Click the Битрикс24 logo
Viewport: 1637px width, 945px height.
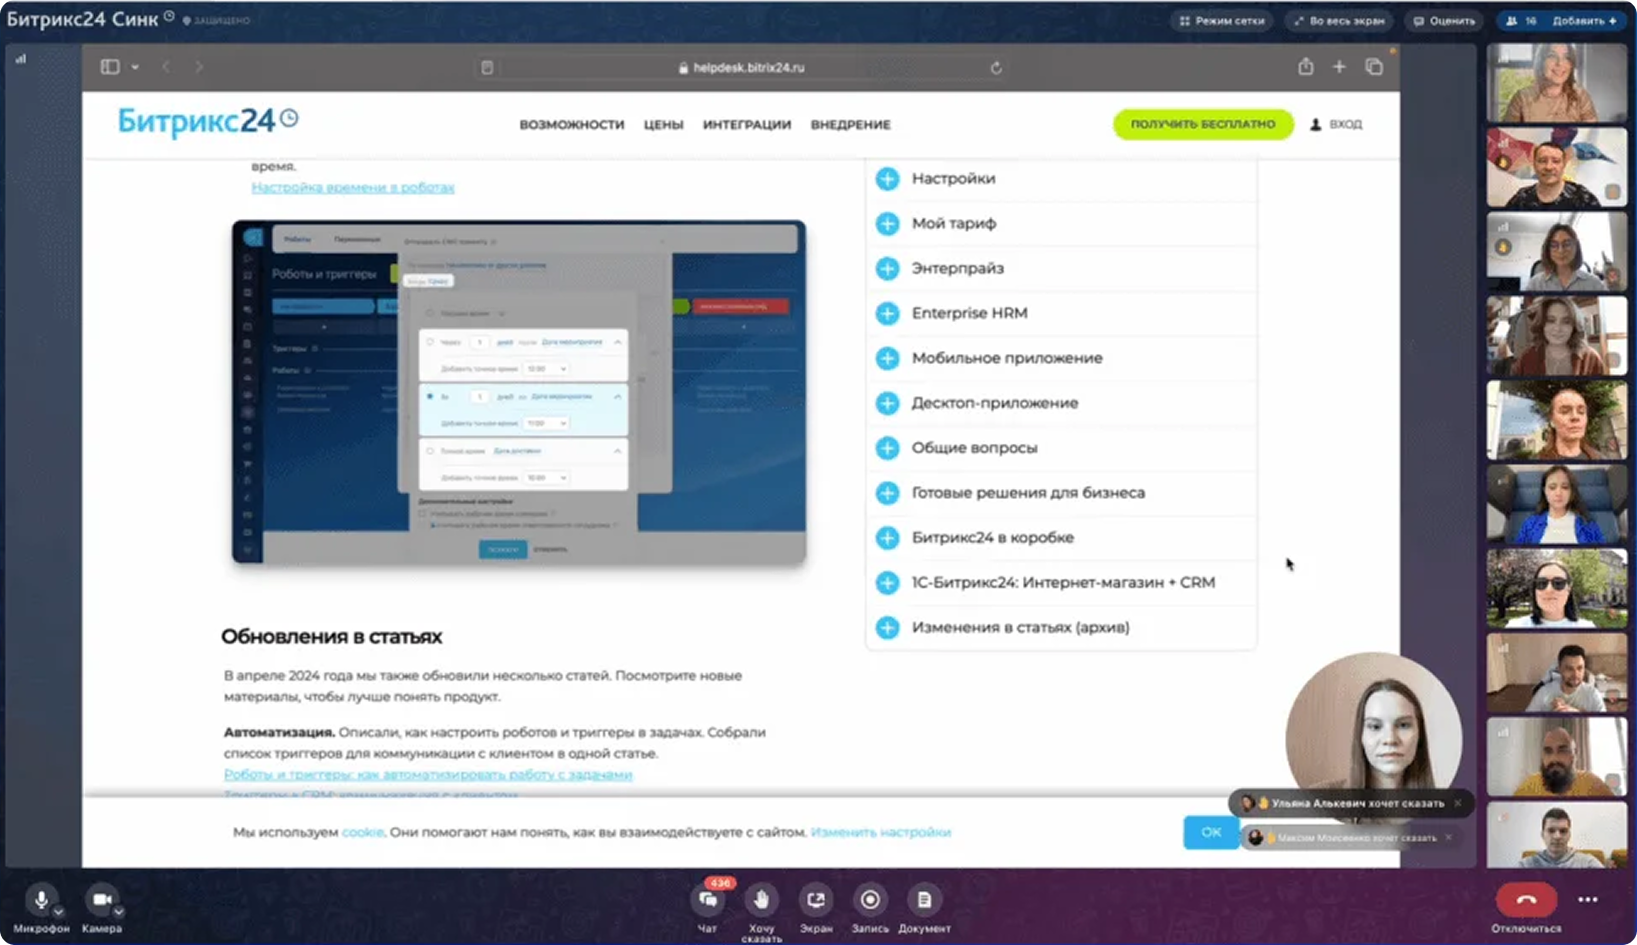(x=208, y=121)
